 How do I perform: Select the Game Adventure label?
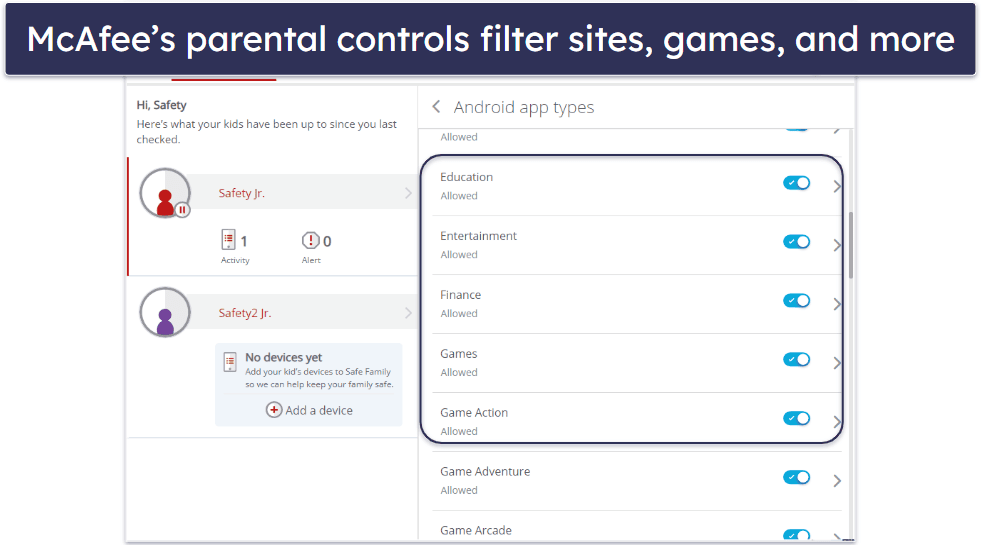click(x=485, y=471)
